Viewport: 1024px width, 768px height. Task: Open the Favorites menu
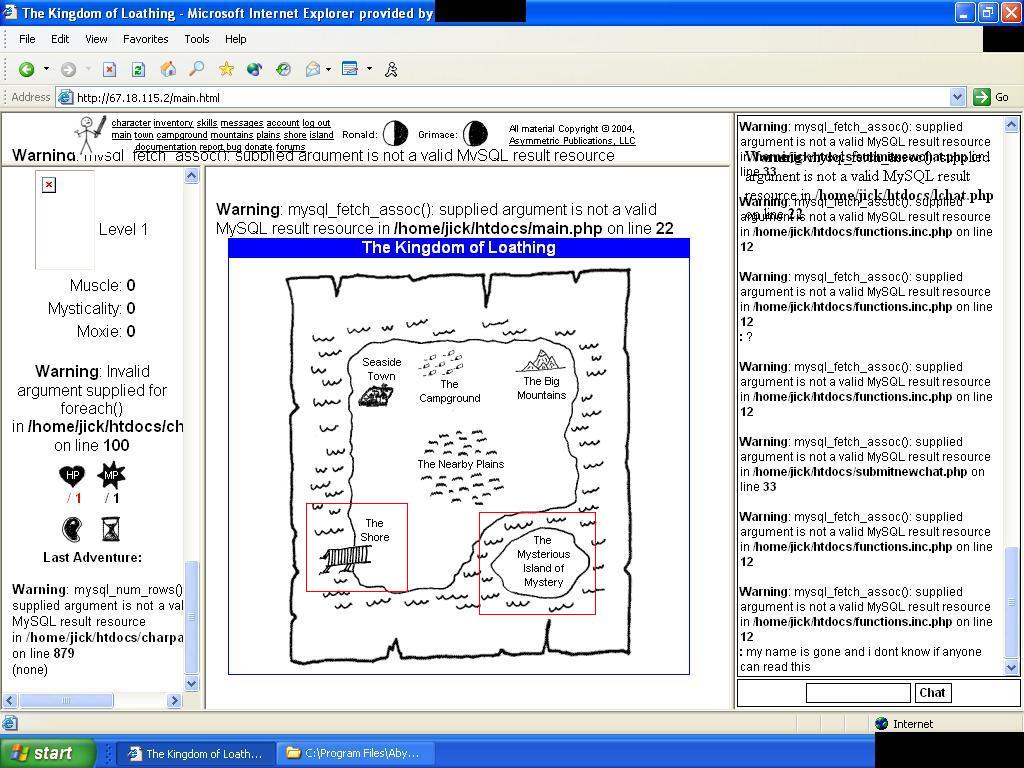point(145,39)
